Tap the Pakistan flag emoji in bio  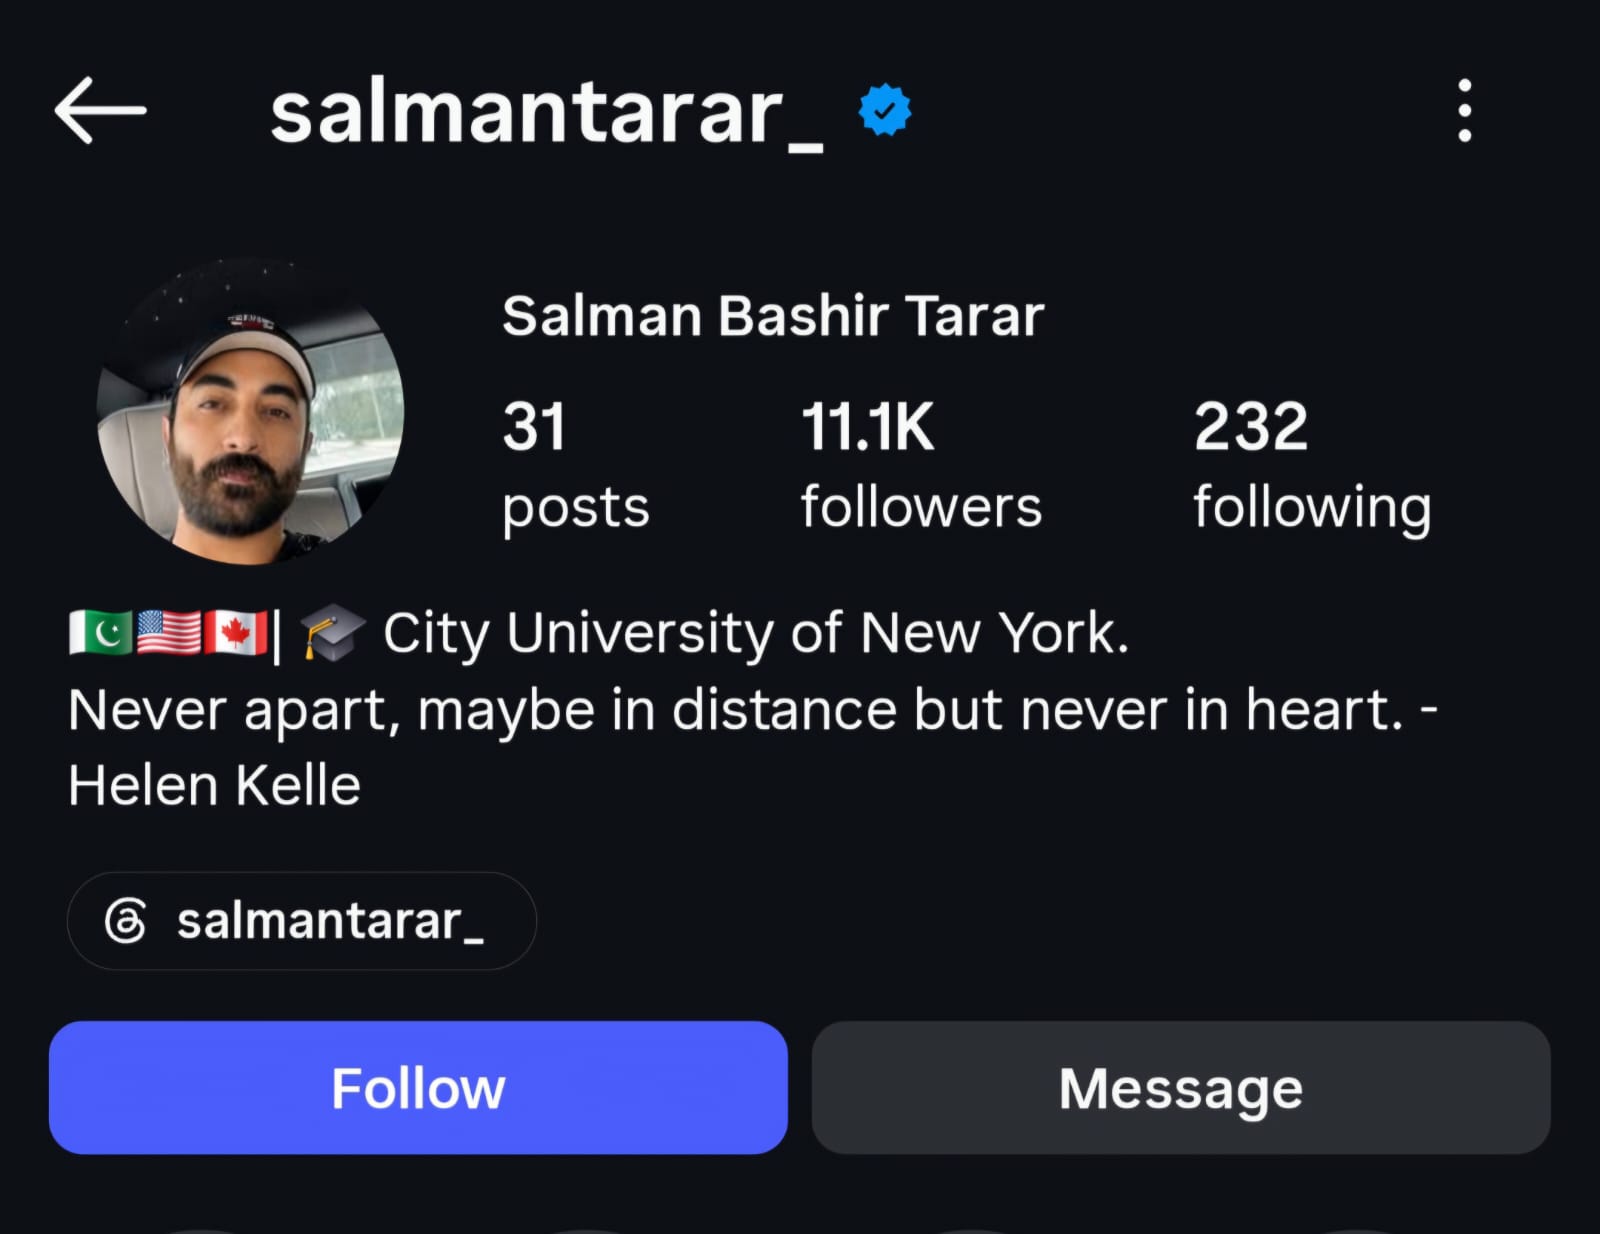tap(100, 633)
